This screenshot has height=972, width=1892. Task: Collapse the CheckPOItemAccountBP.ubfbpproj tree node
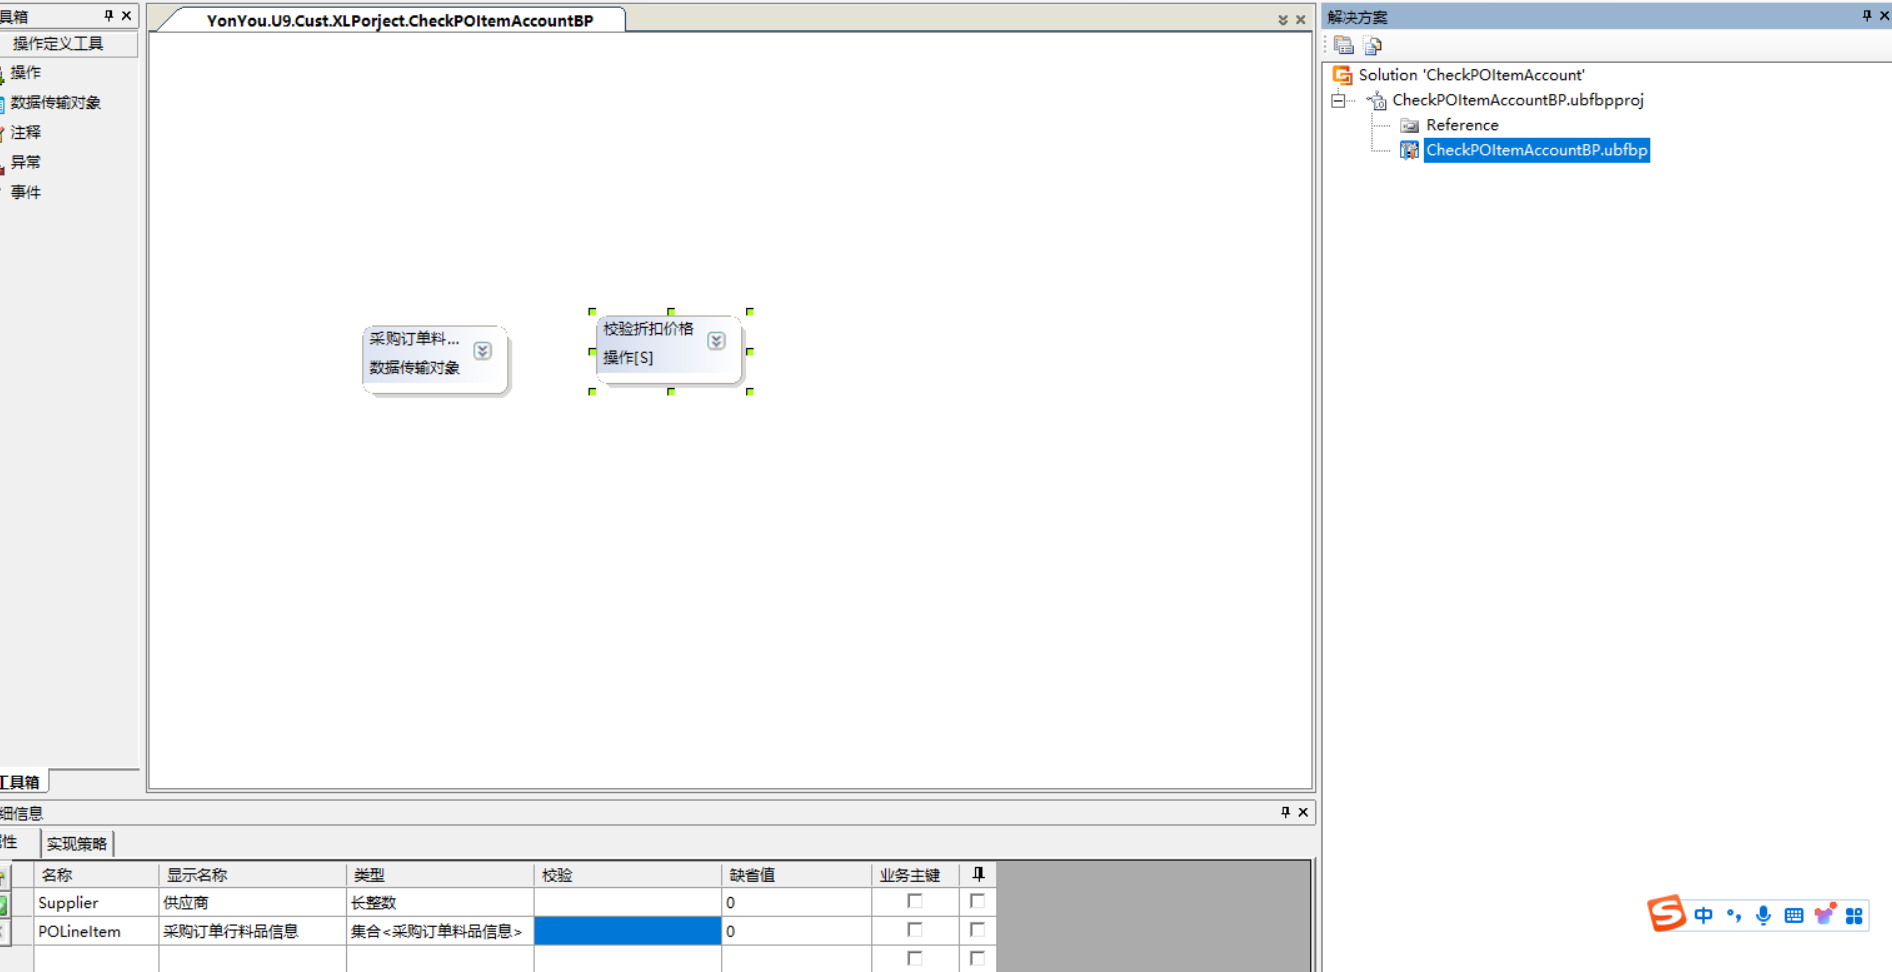pos(1338,100)
